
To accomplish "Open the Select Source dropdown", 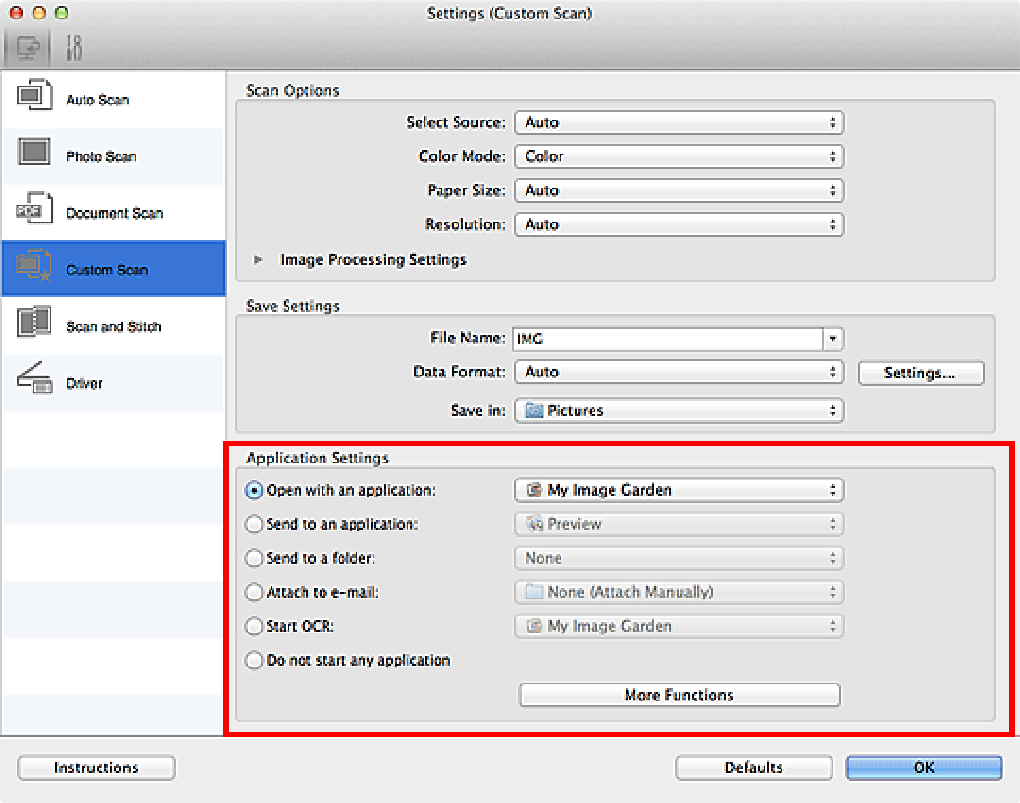I will [679, 122].
